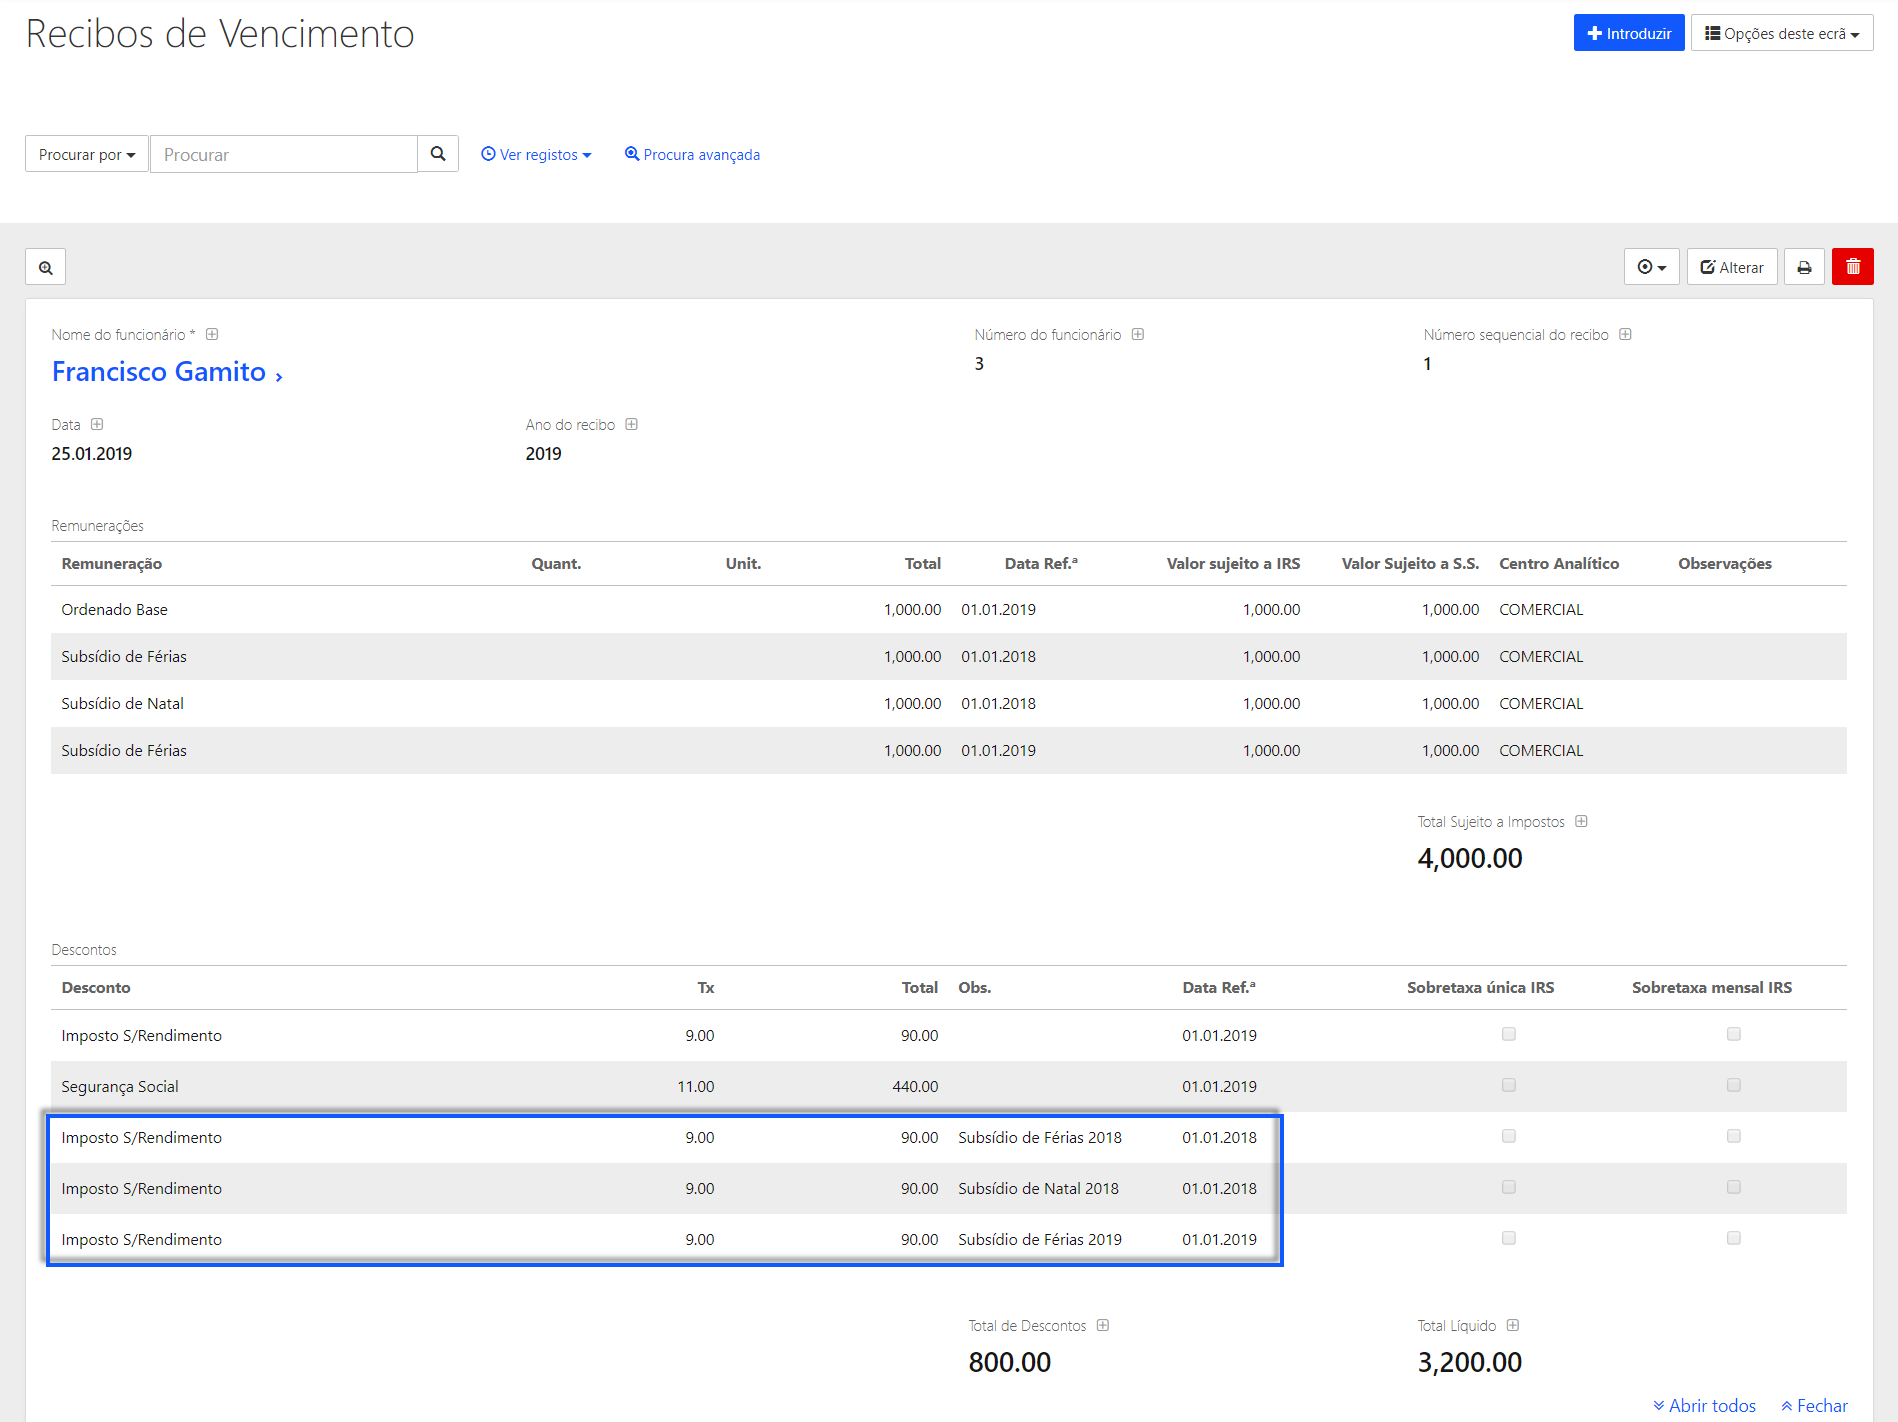Click into the Procurar search field
Image resolution: width=1898 pixels, height=1422 pixels.
(283, 154)
